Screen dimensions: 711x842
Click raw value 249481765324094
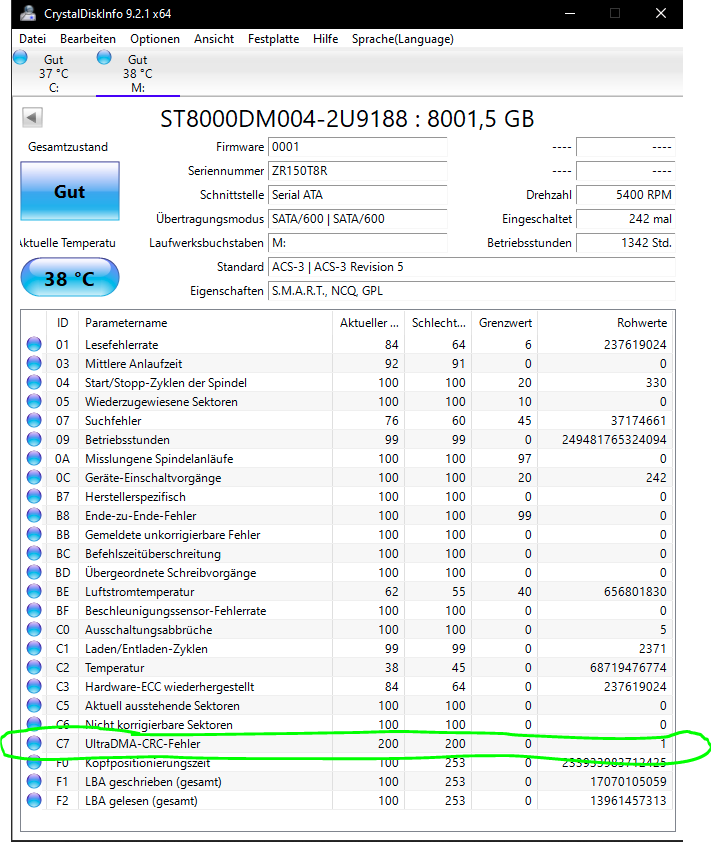click(614, 440)
